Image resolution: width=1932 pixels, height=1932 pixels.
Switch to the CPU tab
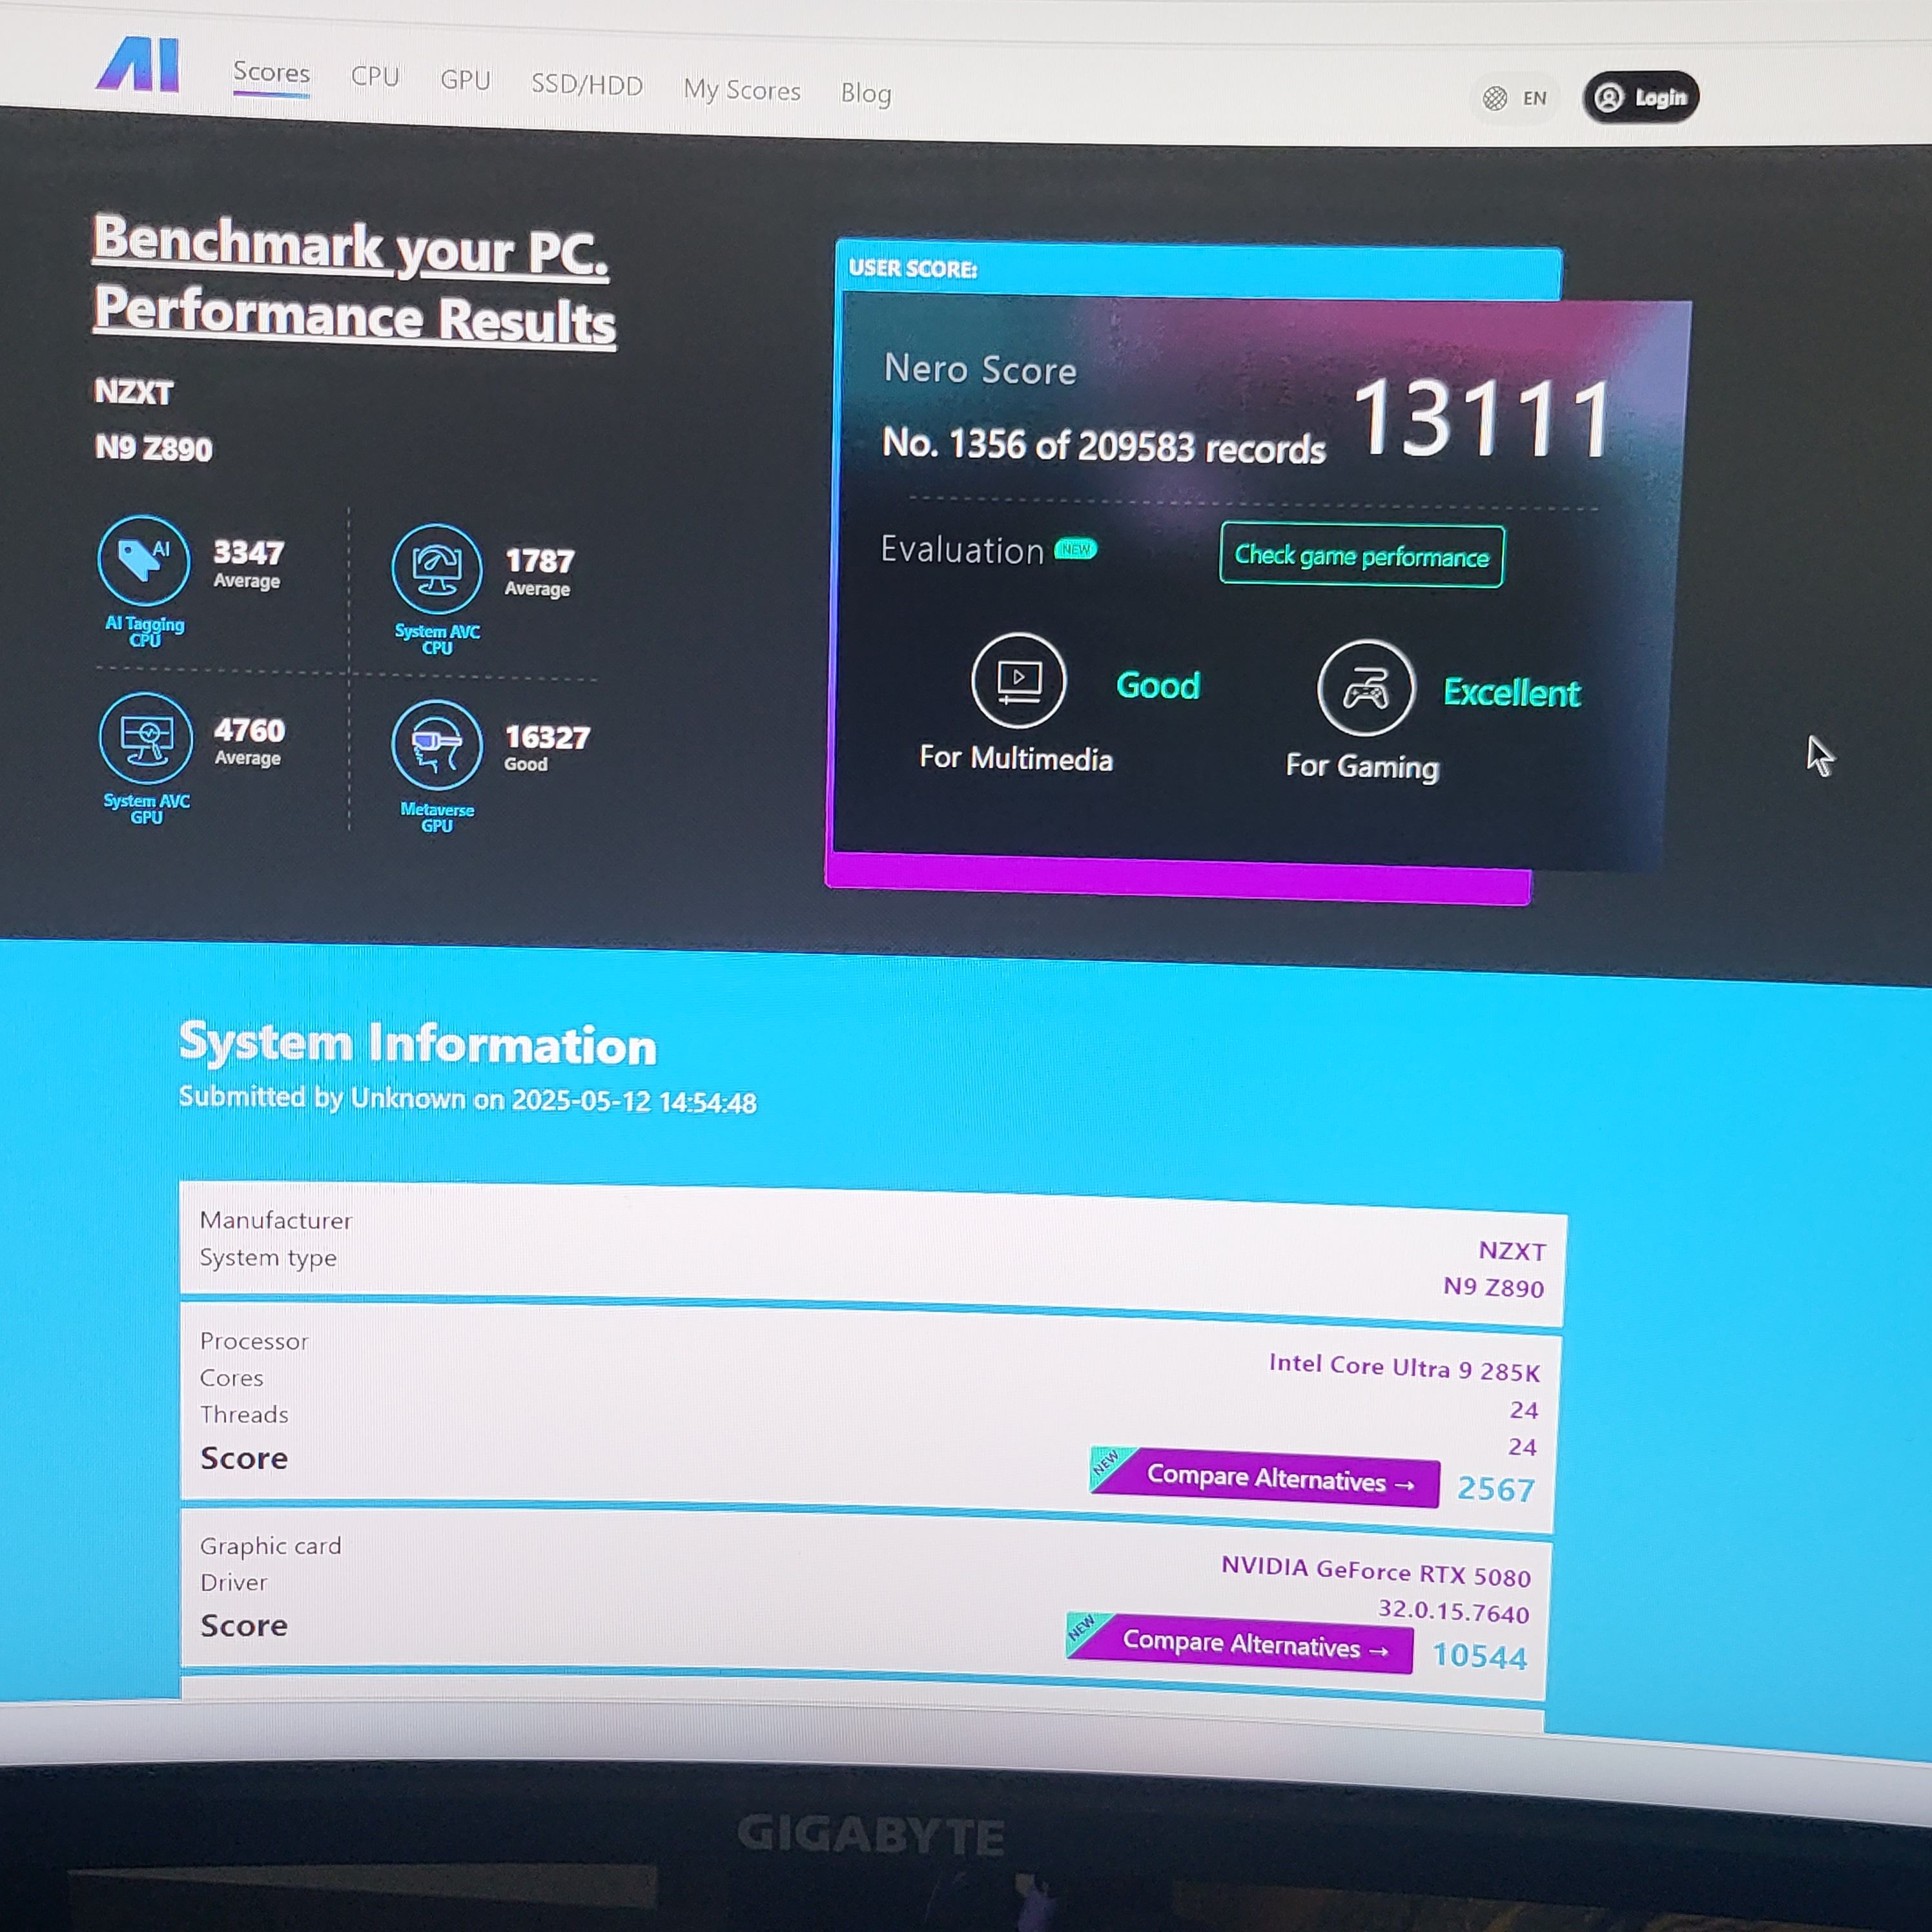pos(375,77)
